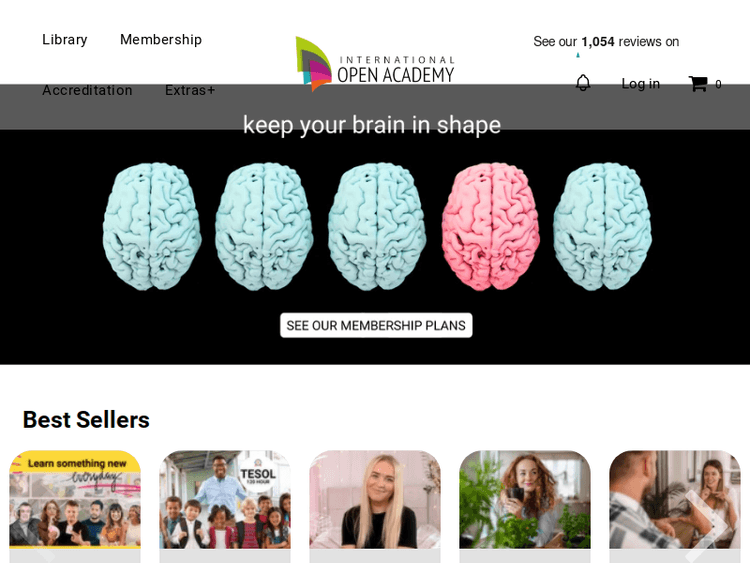Open the shopping cart icon
The width and height of the screenshot is (750, 563).
698,84
